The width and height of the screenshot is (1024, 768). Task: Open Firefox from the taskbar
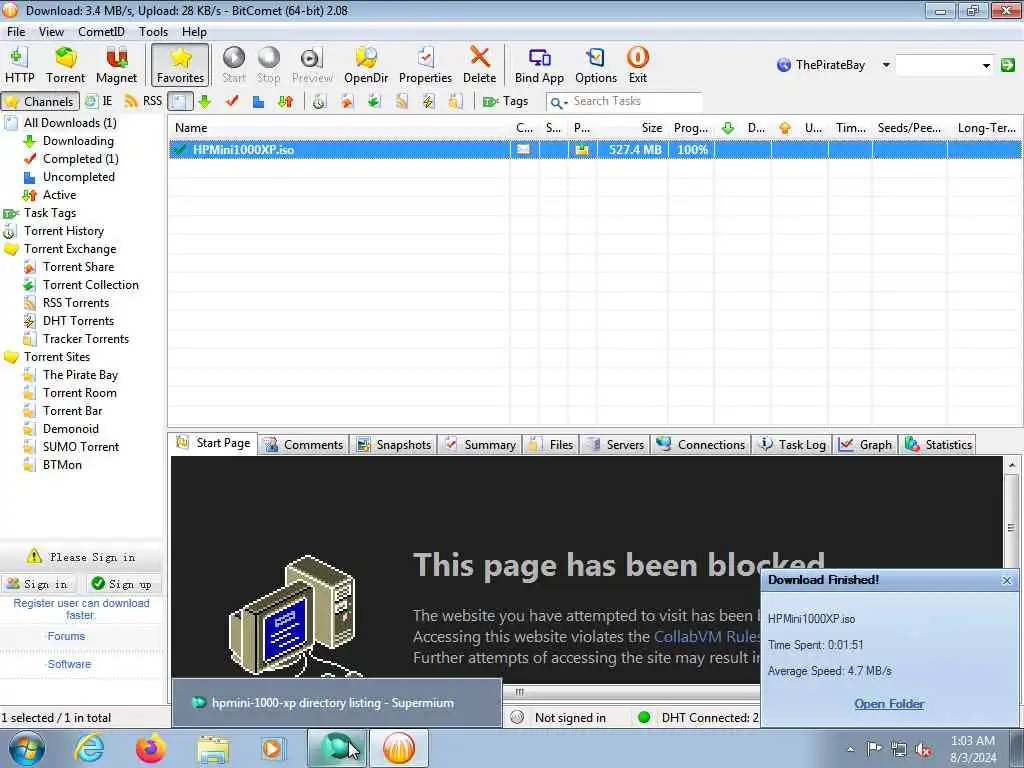point(151,748)
